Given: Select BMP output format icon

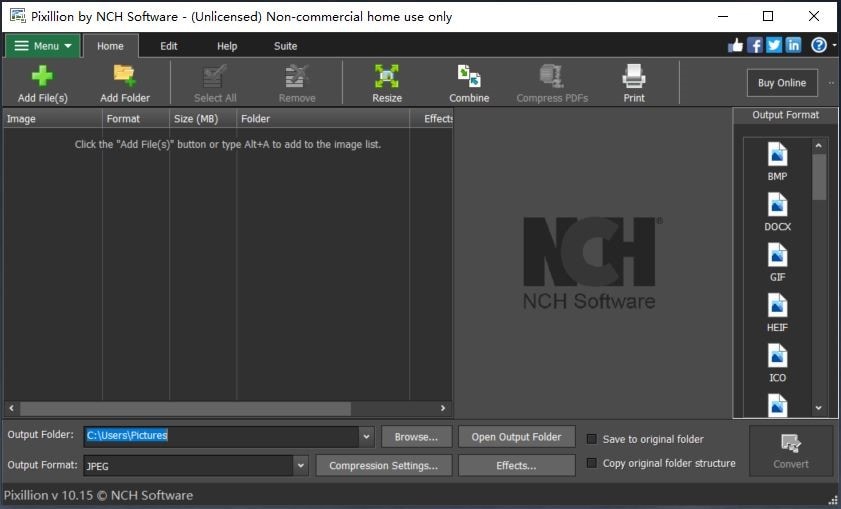Looking at the screenshot, I should point(777,154).
